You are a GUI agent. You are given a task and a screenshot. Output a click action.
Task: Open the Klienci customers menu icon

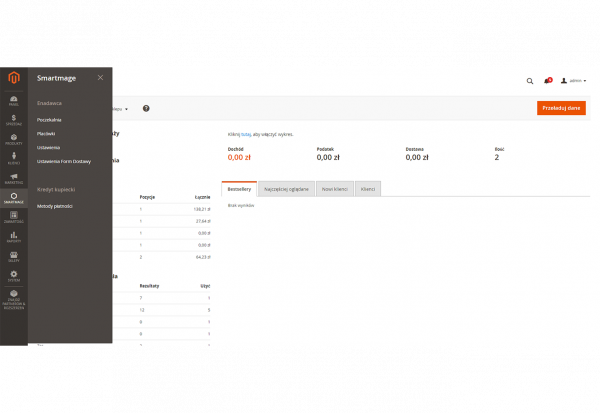point(14,159)
